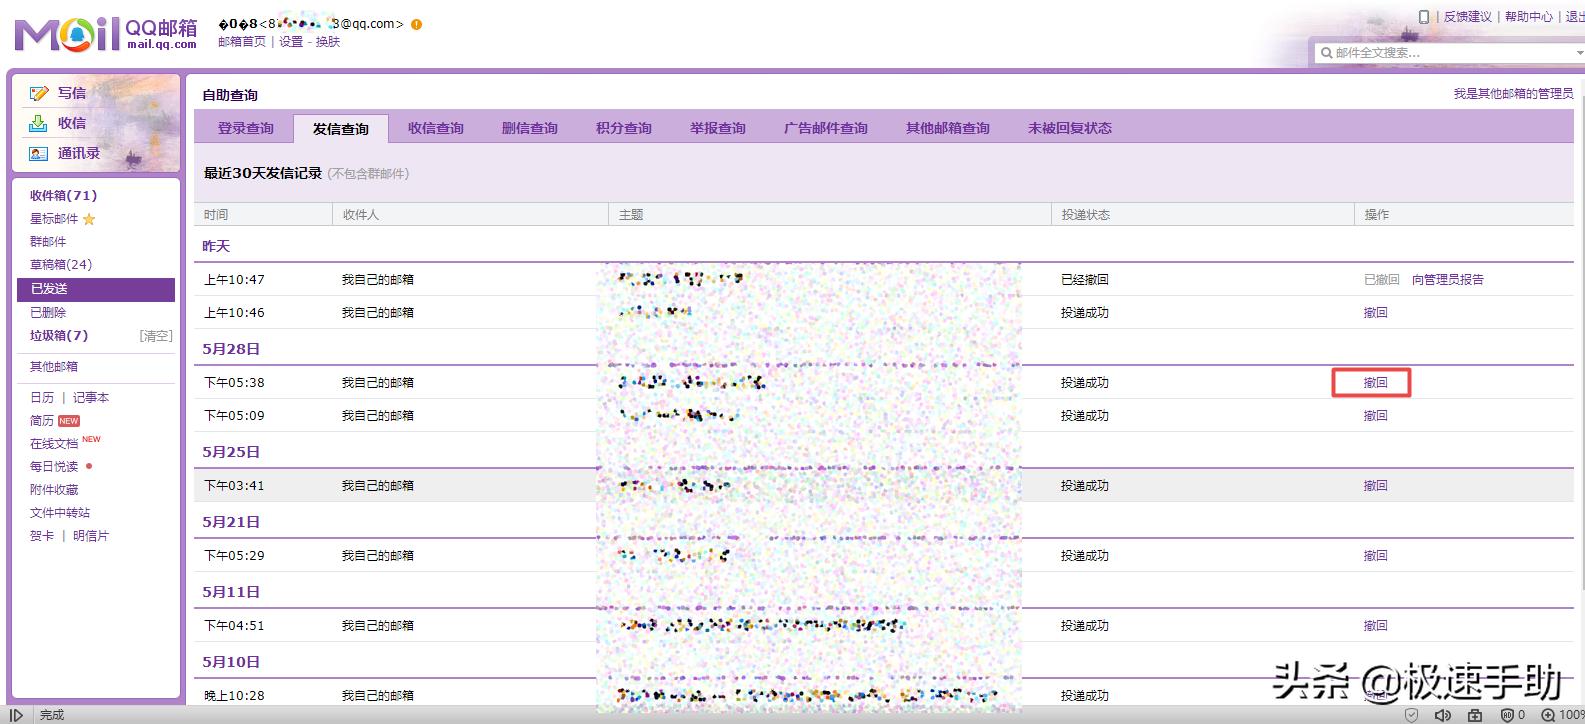Screen dimensions: 1585x724
Task: Click 撤回 for the 下午03:41 mail
Action: (1375, 486)
